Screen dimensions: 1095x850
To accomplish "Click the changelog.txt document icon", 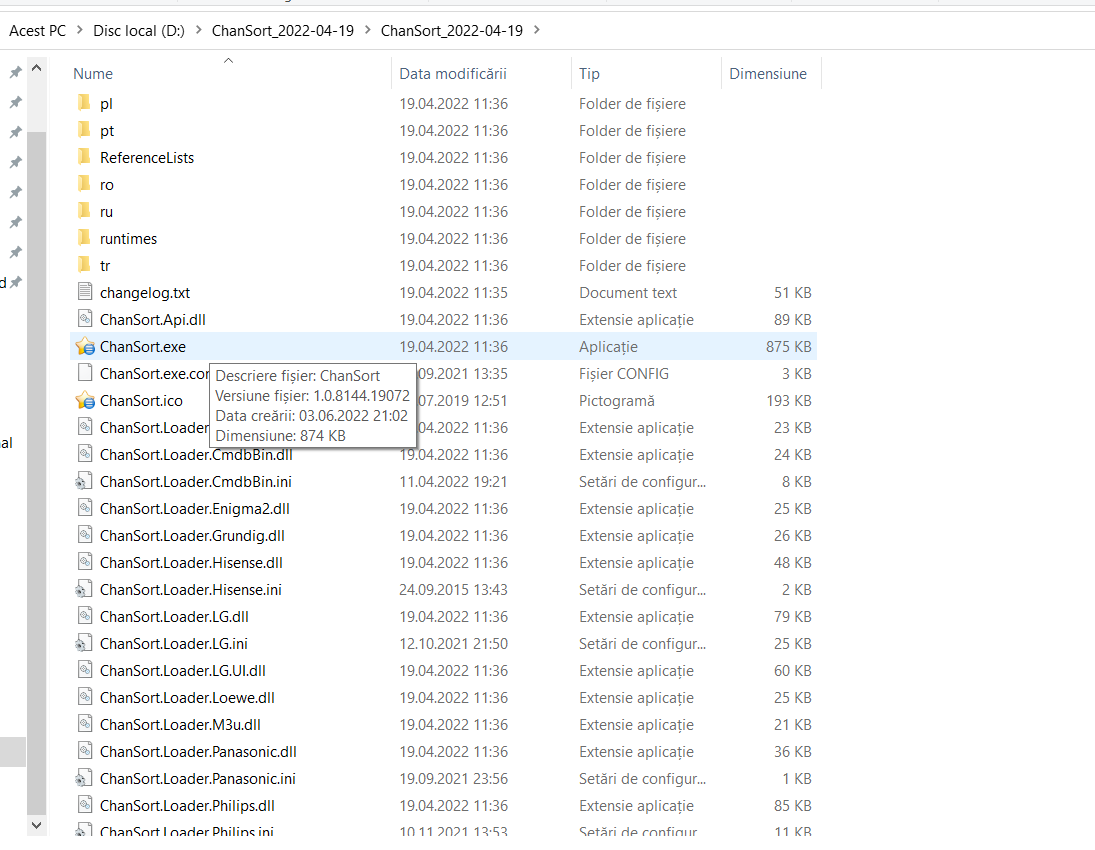I will (84, 292).
